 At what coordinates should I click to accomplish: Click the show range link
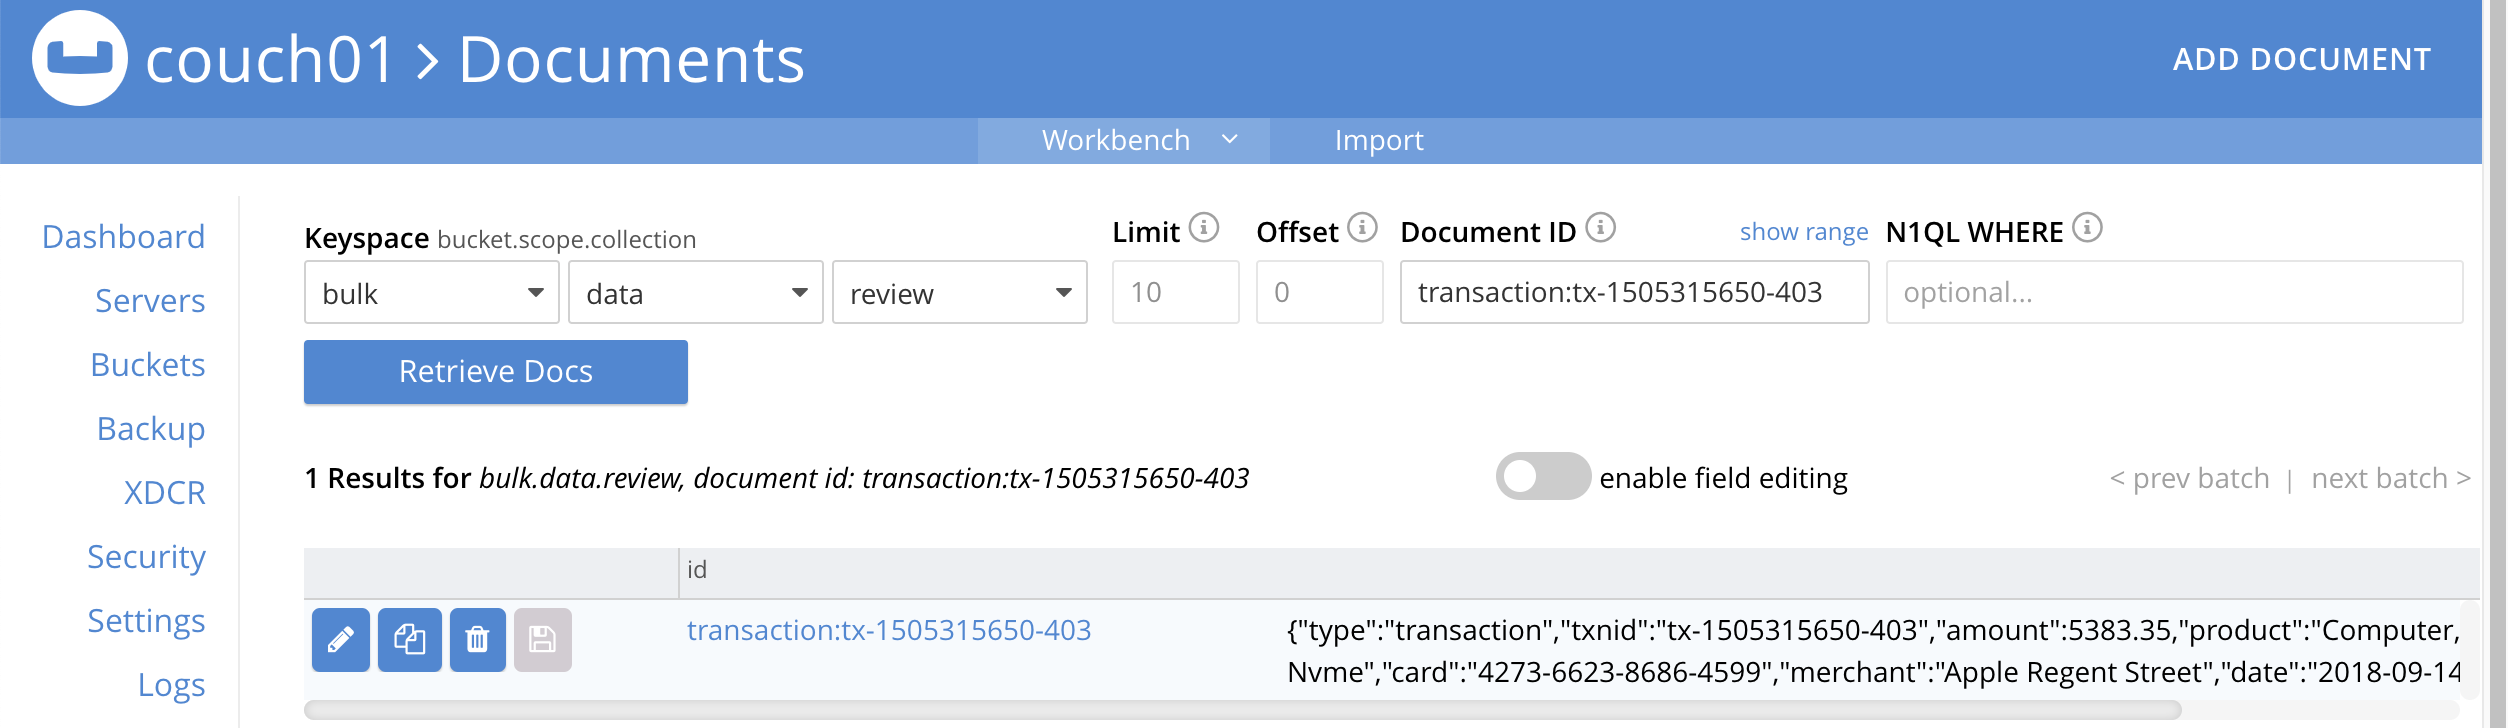point(1803,232)
